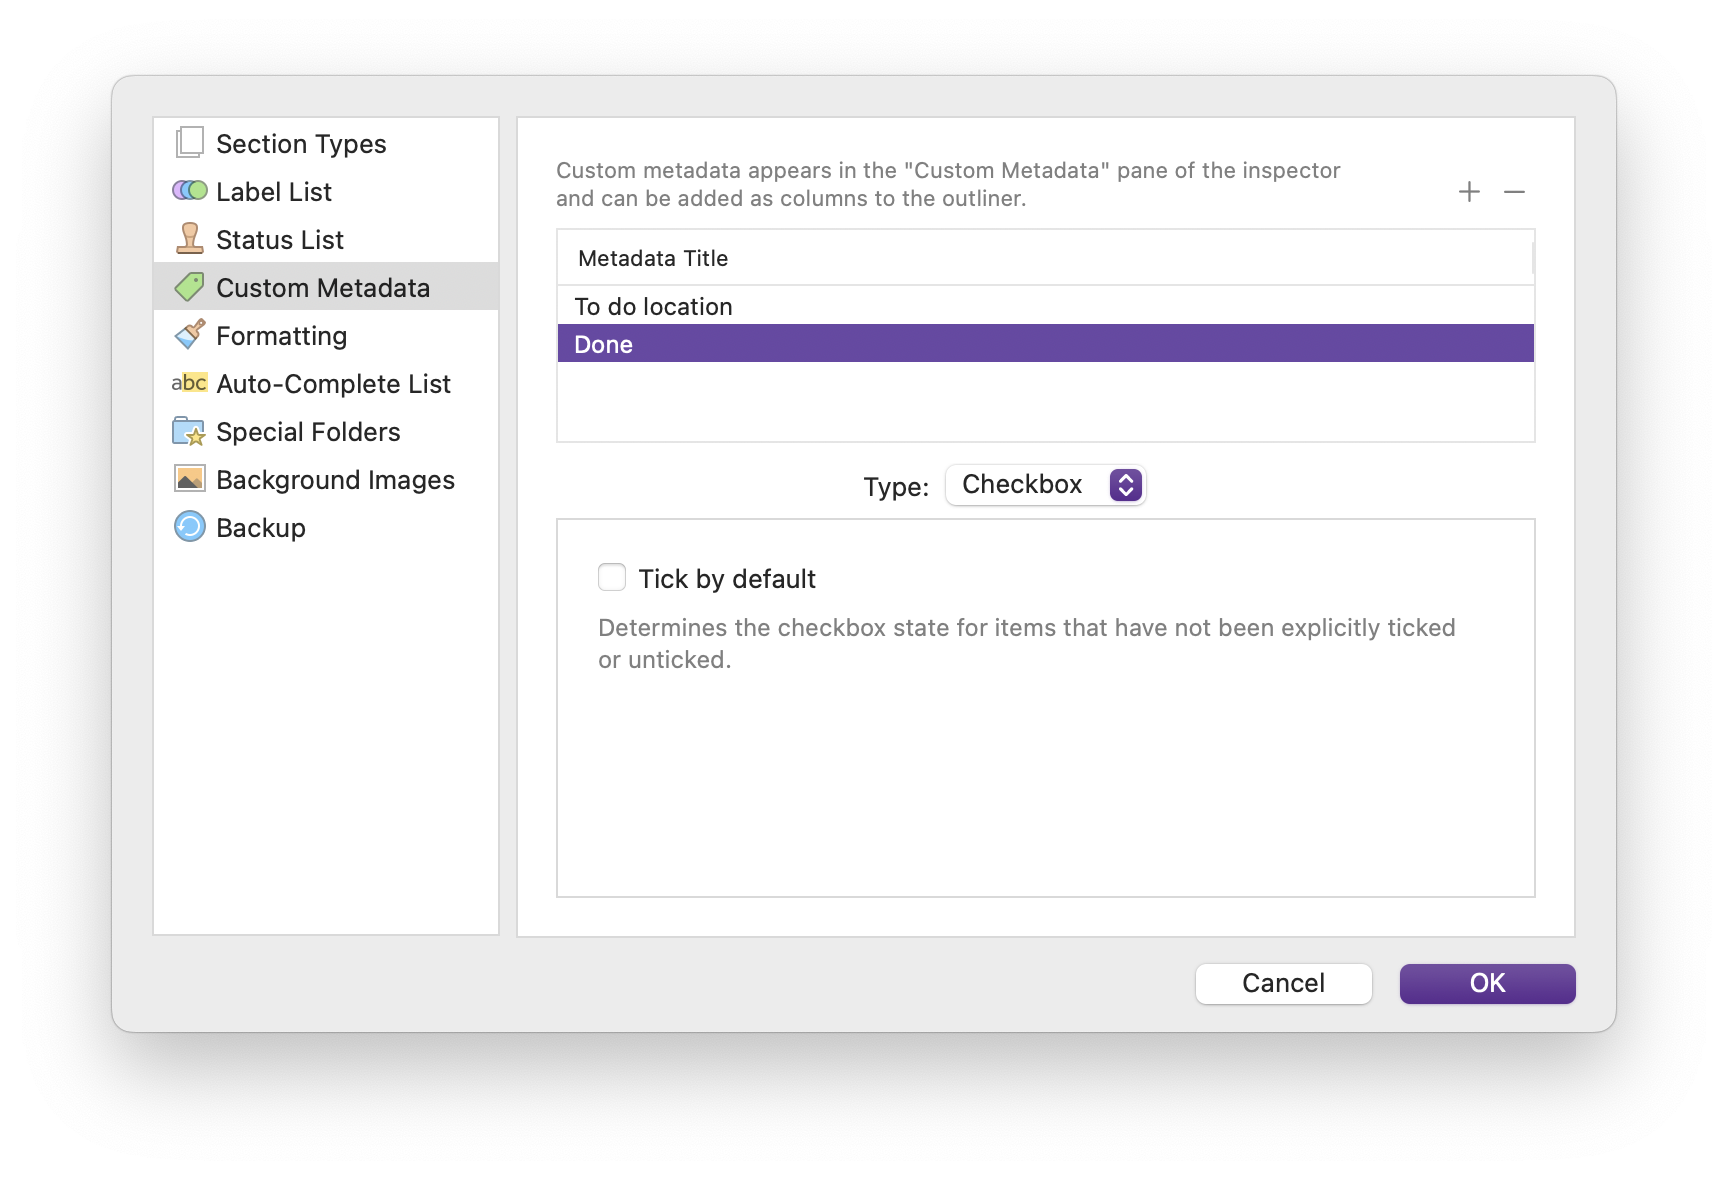Add new metadata field with plus button
The width and height of the screenshot is (1728, 1180).
tap(1469, 192)
